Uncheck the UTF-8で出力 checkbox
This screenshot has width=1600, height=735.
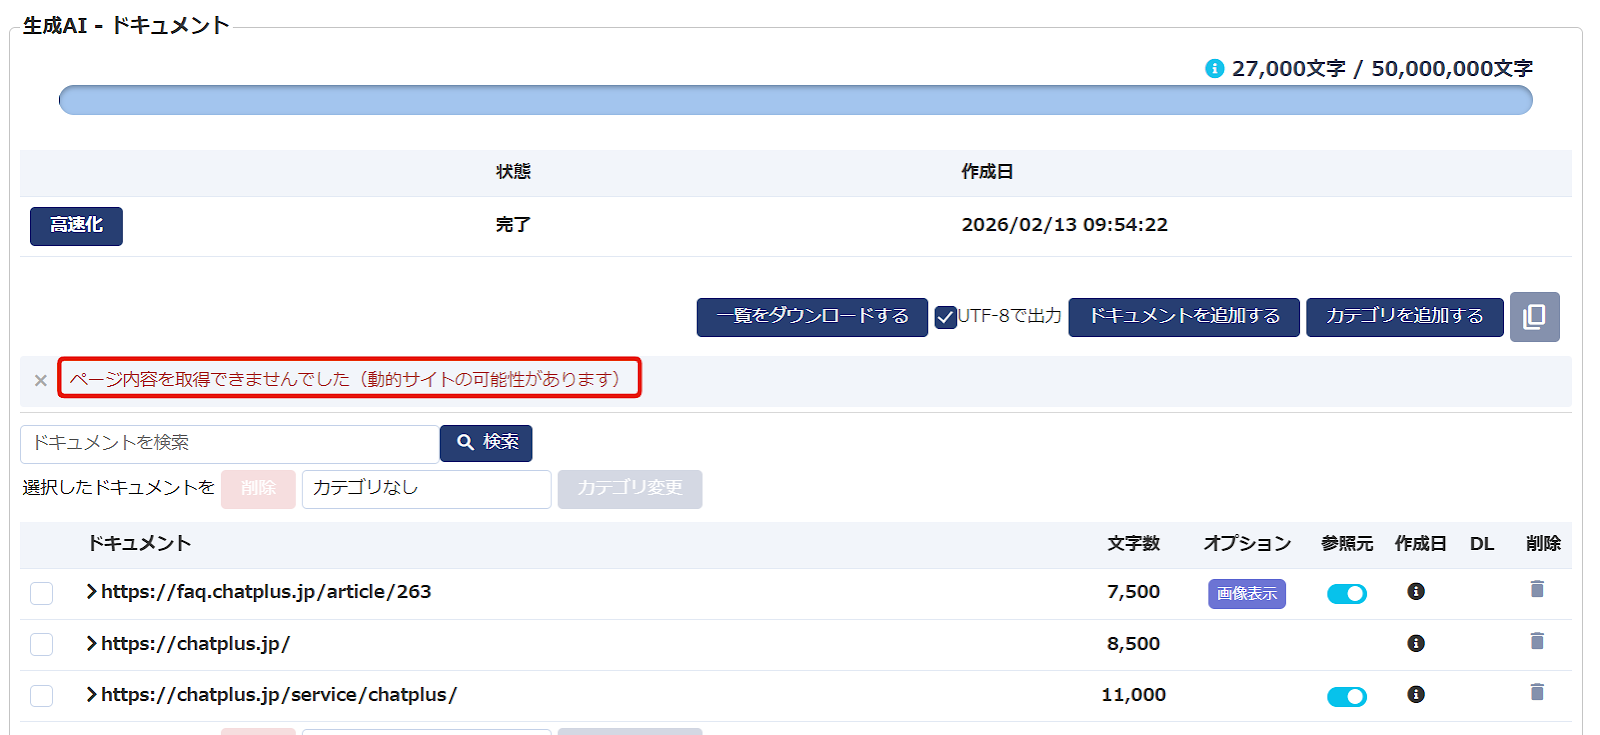point(945,318)
